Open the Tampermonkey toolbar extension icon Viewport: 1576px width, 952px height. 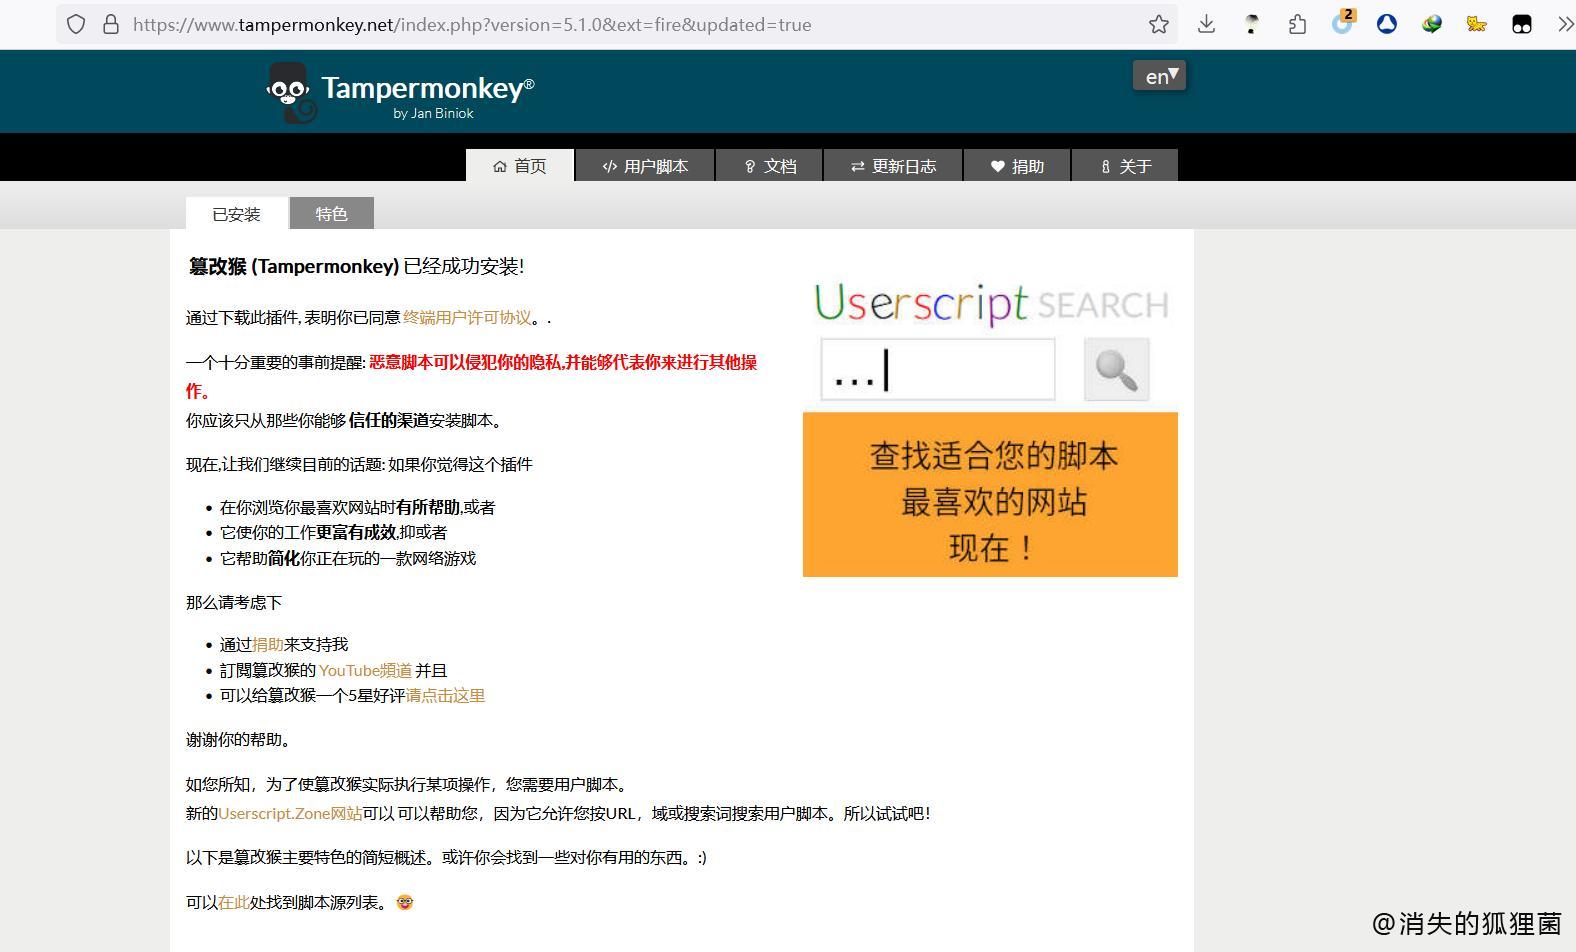tap(1521, 24)
